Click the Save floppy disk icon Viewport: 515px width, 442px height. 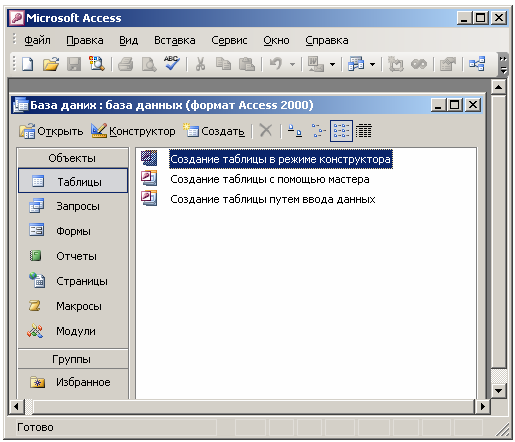pyautogui.click(x=74, y=64)
